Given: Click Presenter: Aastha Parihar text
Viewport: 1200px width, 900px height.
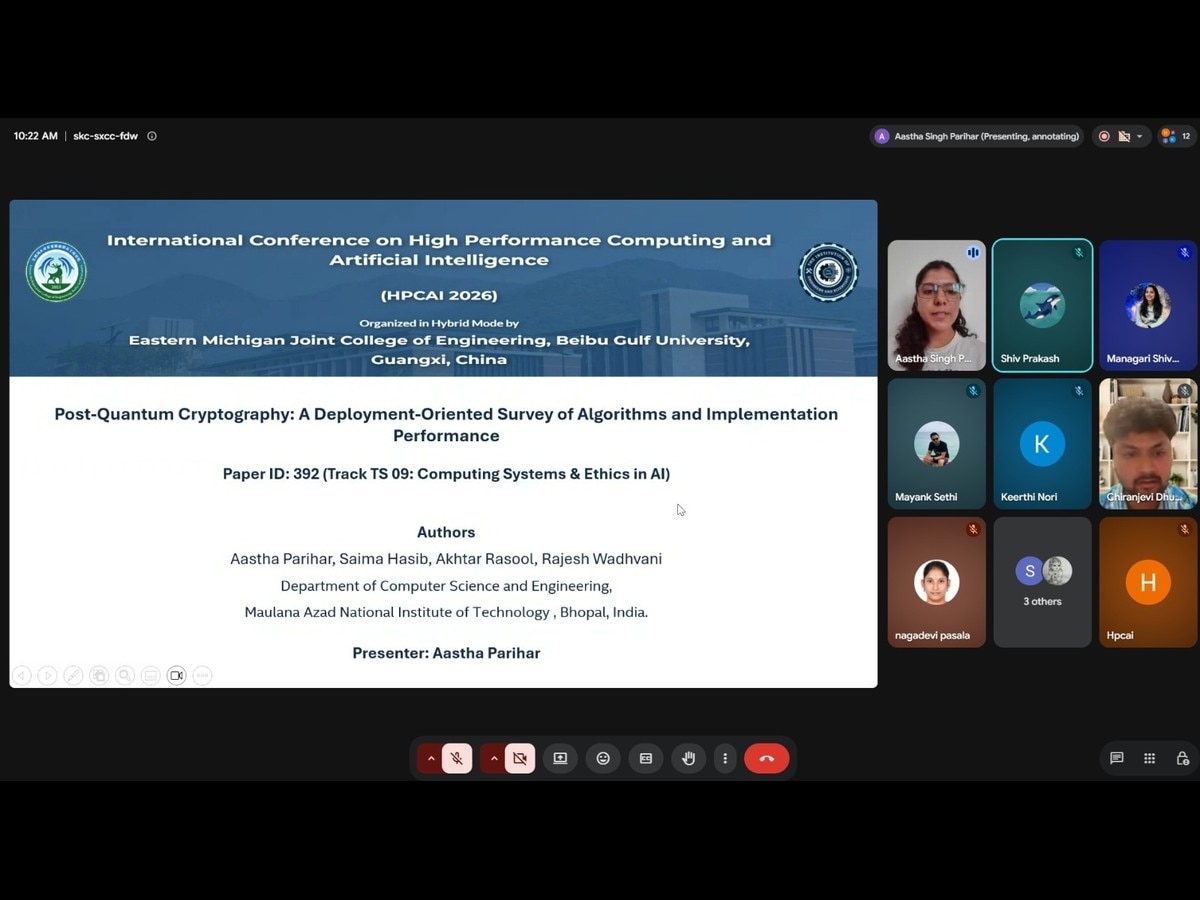Looking at the screenshot, I should pyautogui.click(x=446, y=653).
